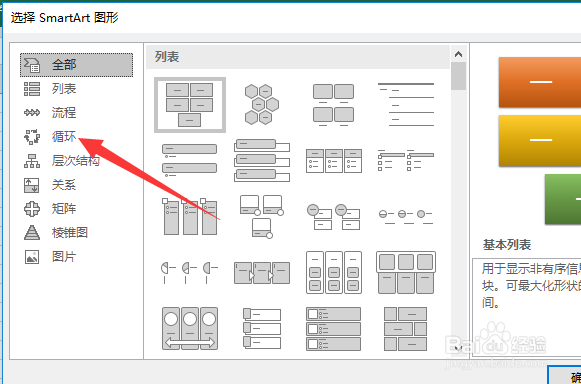Click the dialog title 选择 SmartArt 图形

coord(64,17)
